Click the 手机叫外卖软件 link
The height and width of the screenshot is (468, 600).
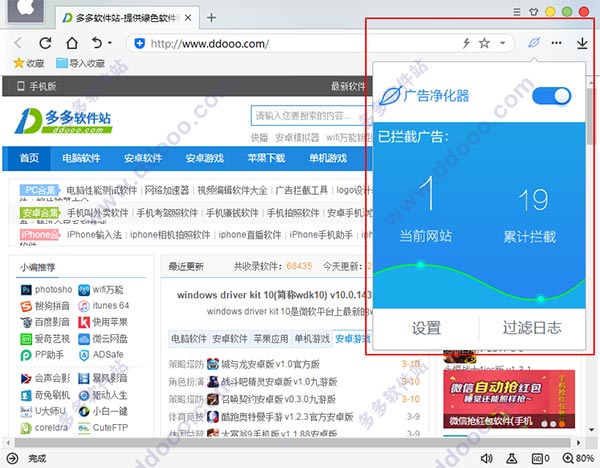(x=98, y=213)
